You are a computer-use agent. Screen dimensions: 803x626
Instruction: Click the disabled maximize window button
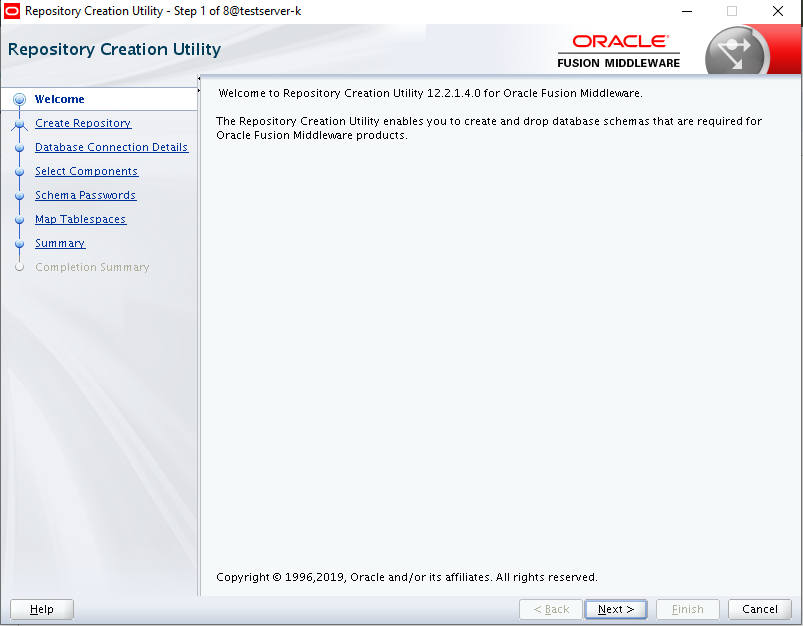pos(732,11)
